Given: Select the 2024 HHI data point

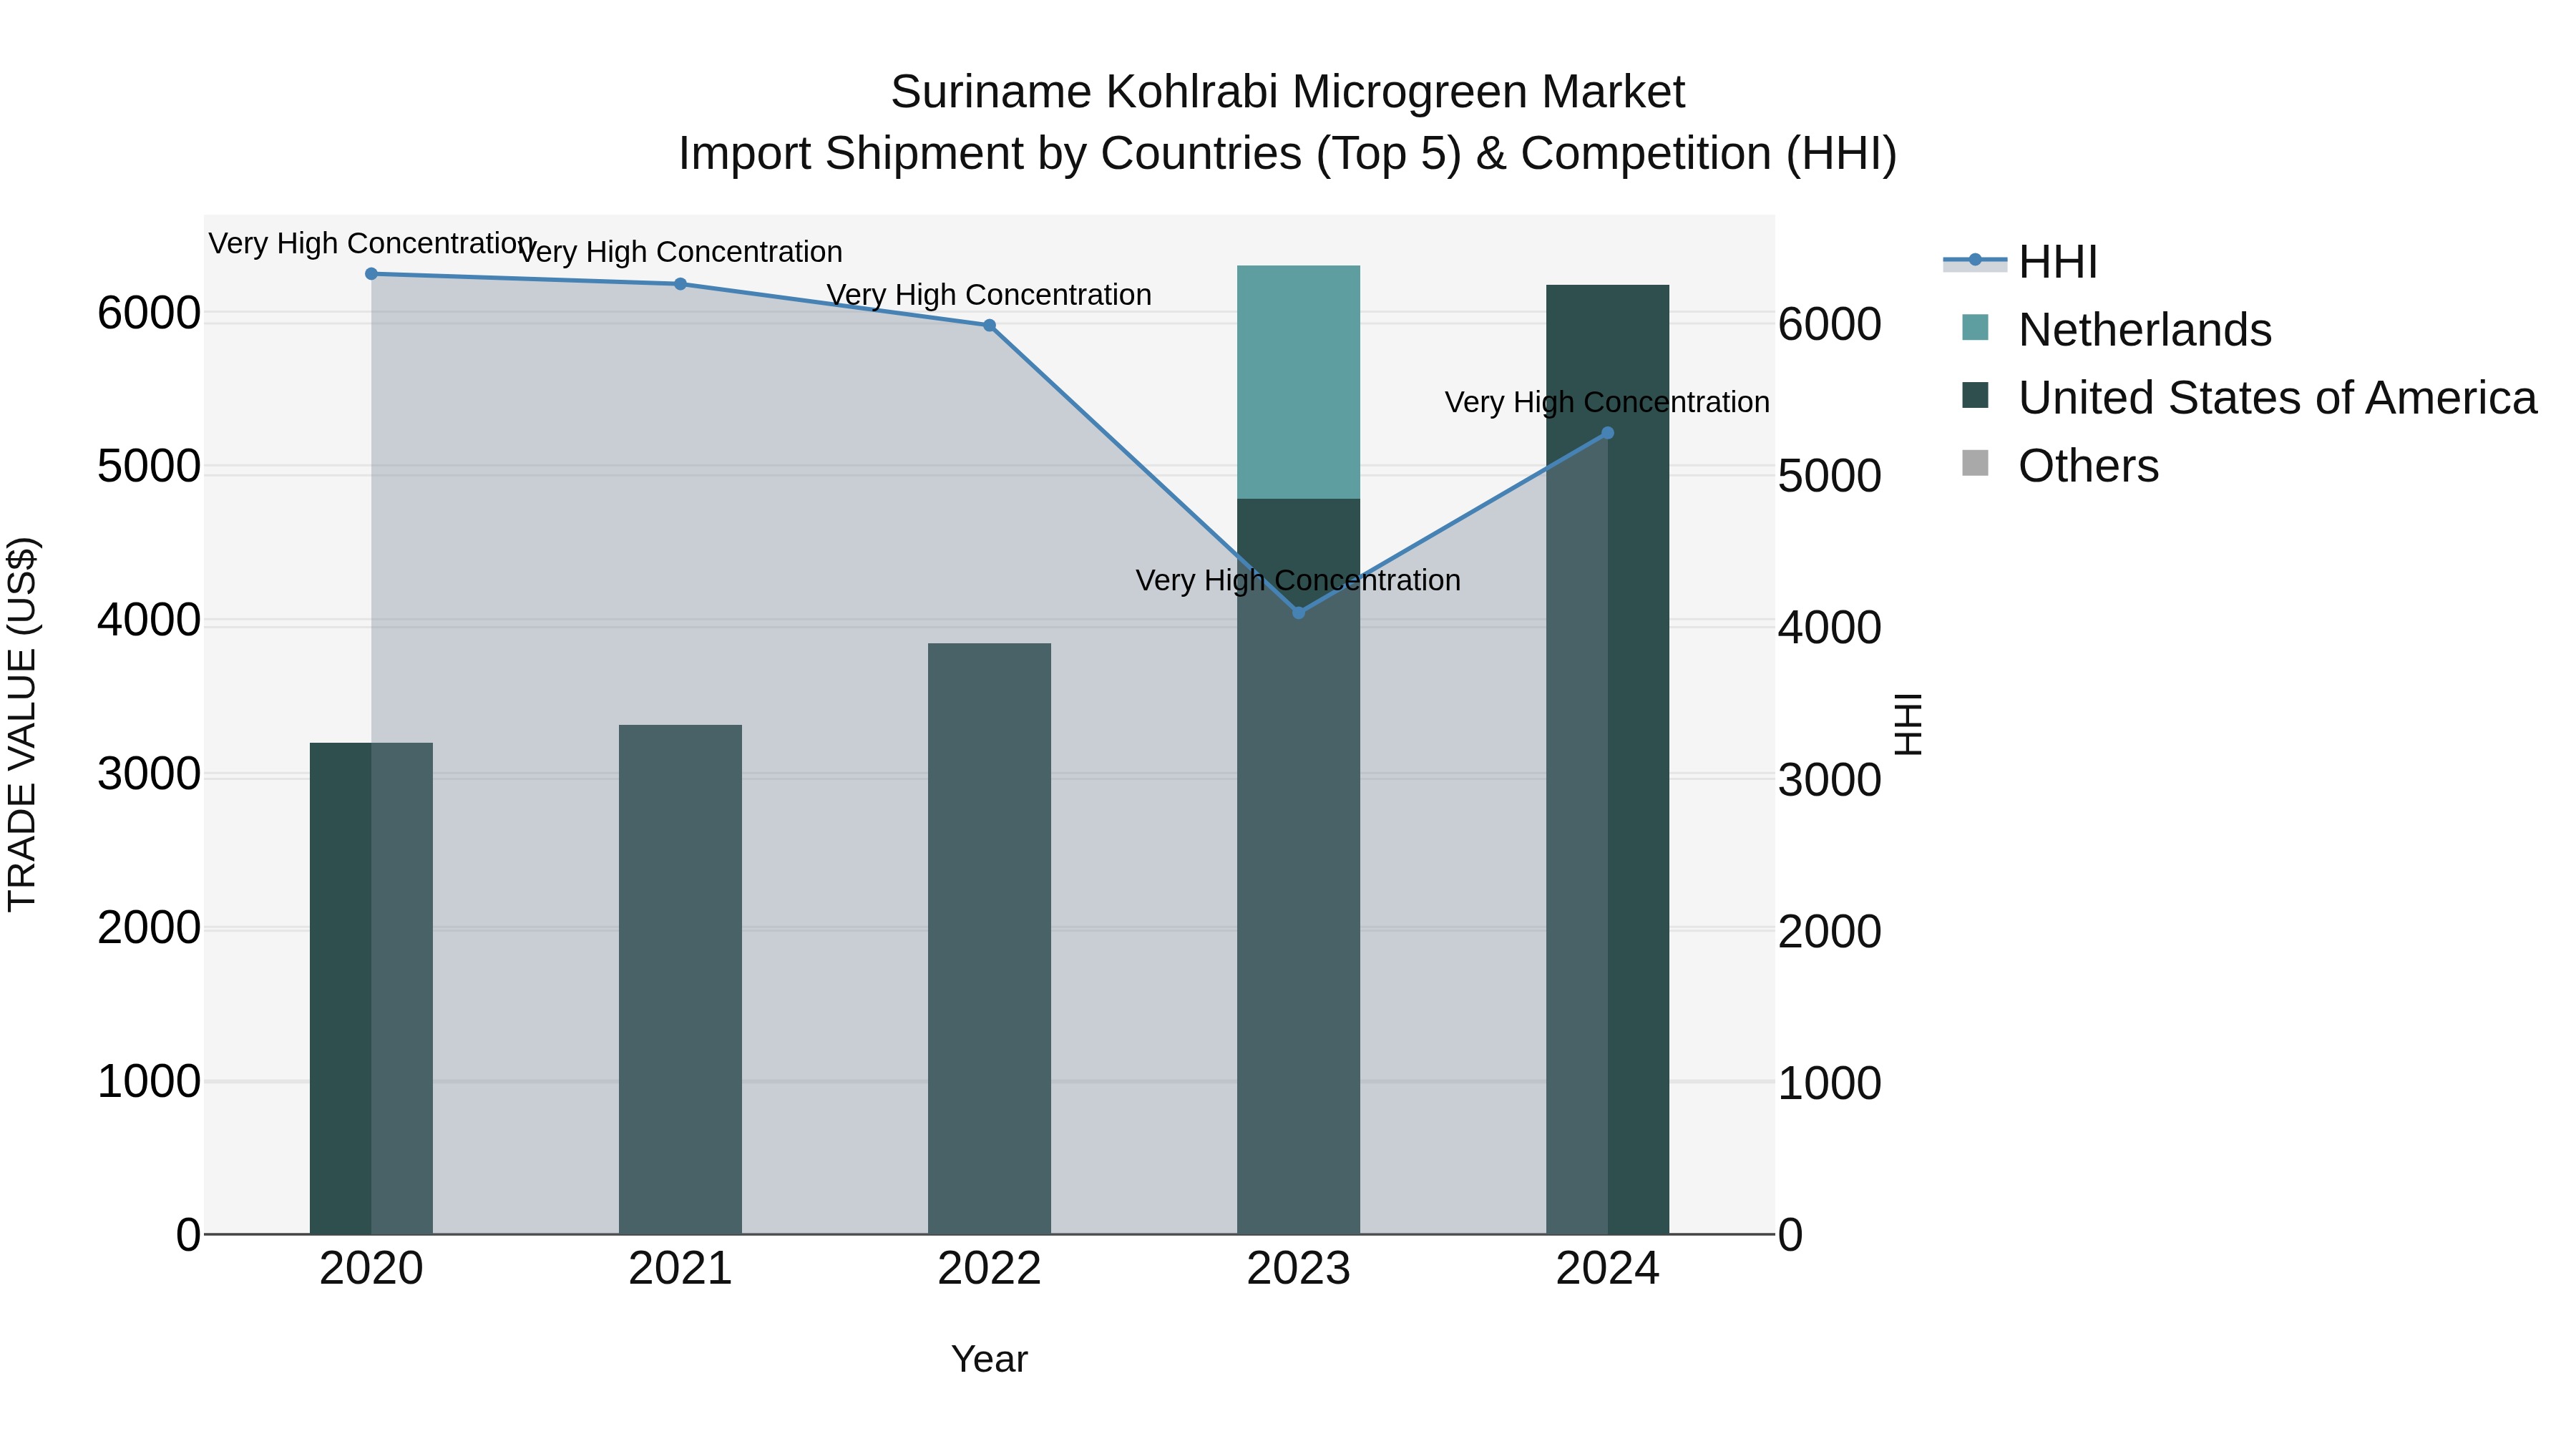Looking at the screenshot, I should pos(1607,433).
